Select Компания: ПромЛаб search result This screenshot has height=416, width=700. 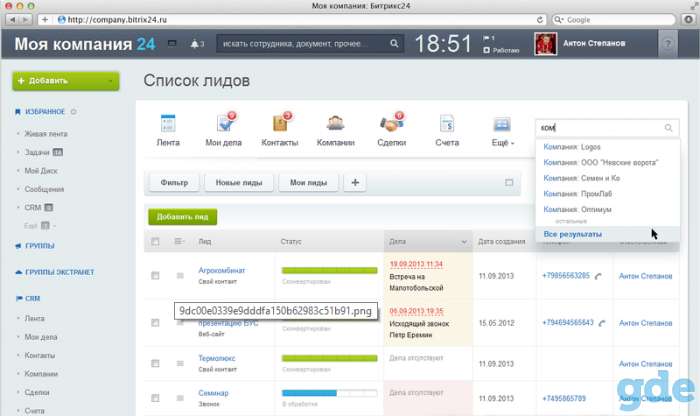pyautogui.click(x=577, y=193)
